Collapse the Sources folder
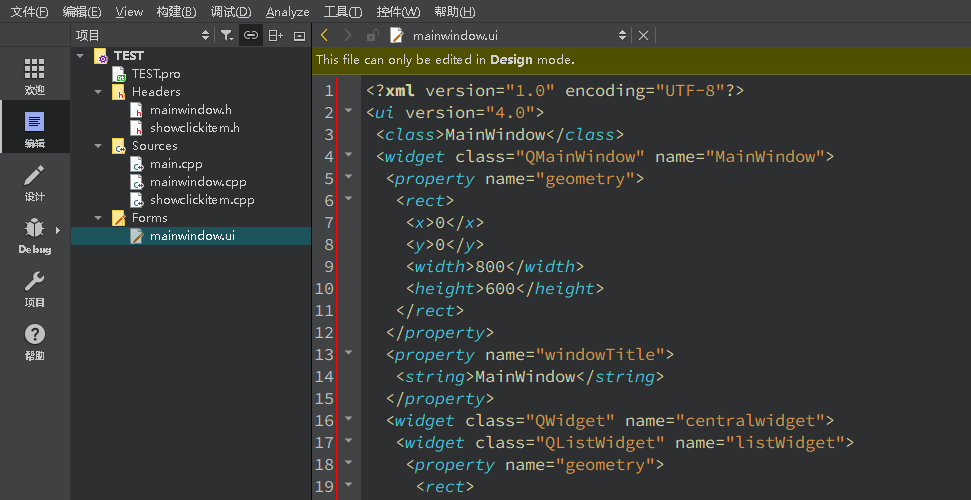This screenshot has width=971, height=500. [98, 146]
